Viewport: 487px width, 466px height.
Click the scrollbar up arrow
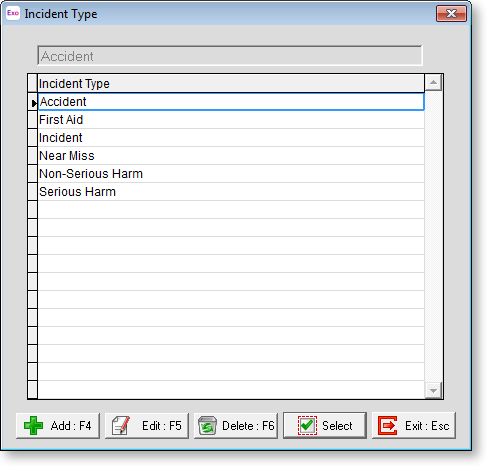pos(433,82)
